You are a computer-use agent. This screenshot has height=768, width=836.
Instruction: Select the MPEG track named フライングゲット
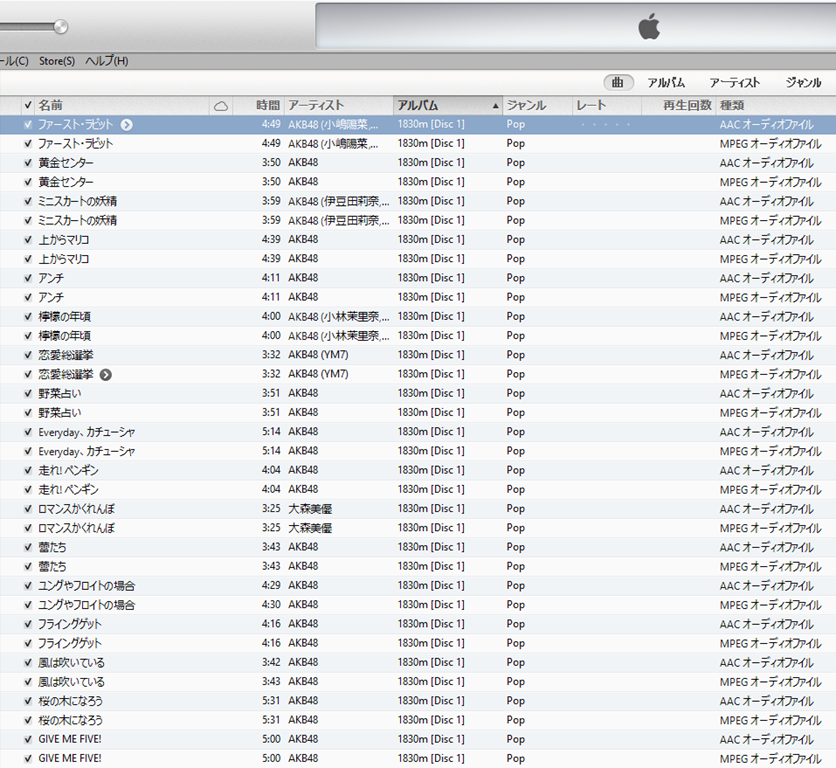tap(69, 643)
